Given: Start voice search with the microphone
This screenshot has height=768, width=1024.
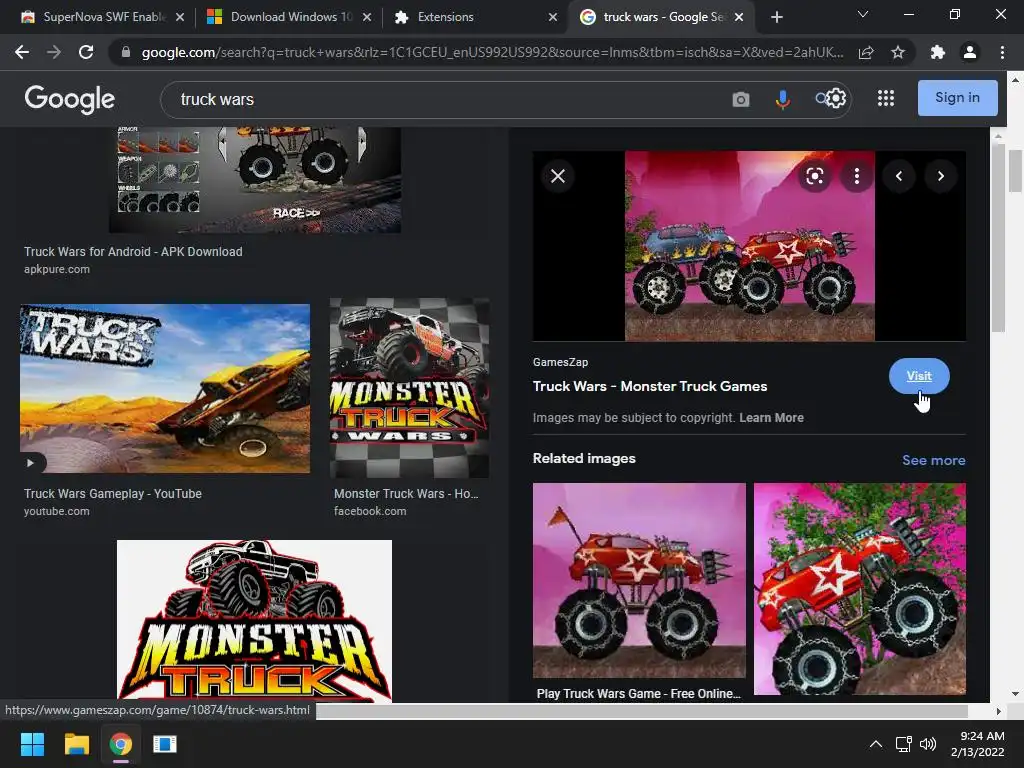Looking at the screenshot, I should point(782,99).
